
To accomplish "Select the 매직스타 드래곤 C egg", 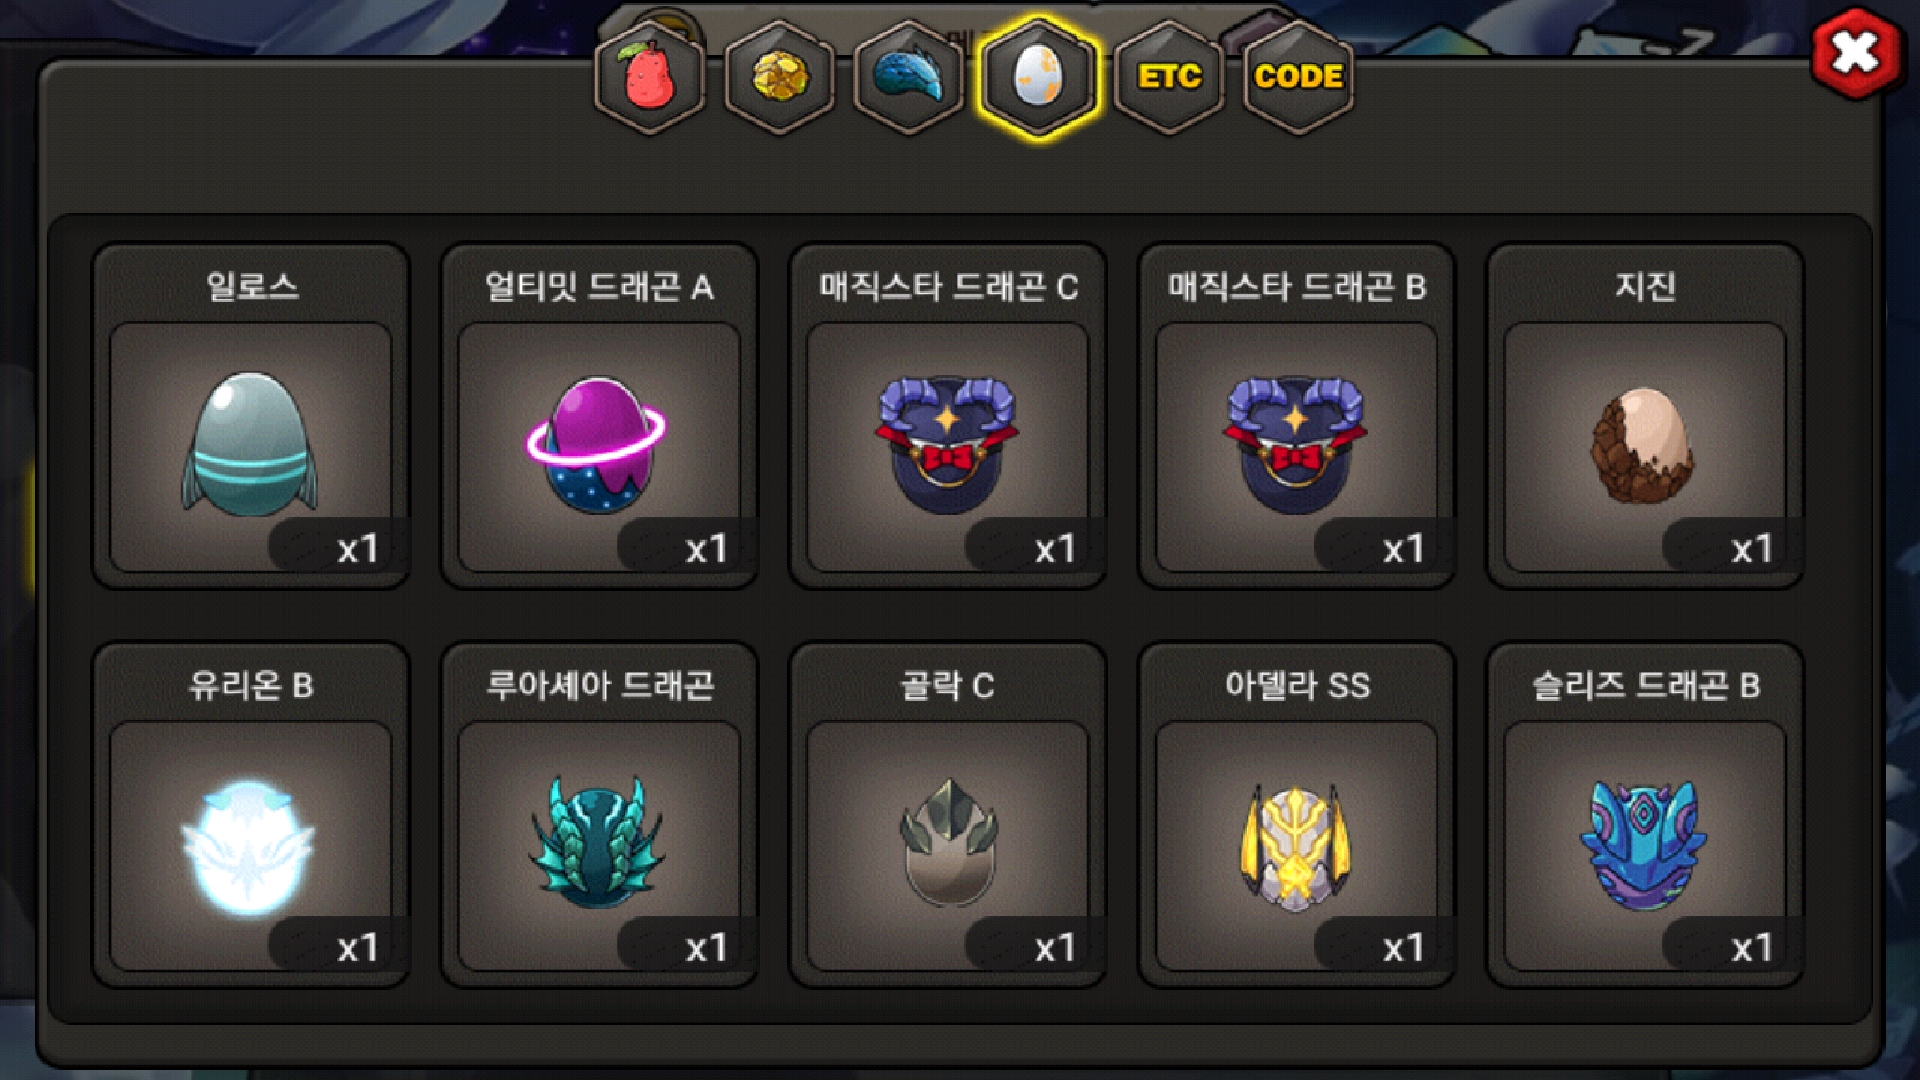I will pos(947,446).
